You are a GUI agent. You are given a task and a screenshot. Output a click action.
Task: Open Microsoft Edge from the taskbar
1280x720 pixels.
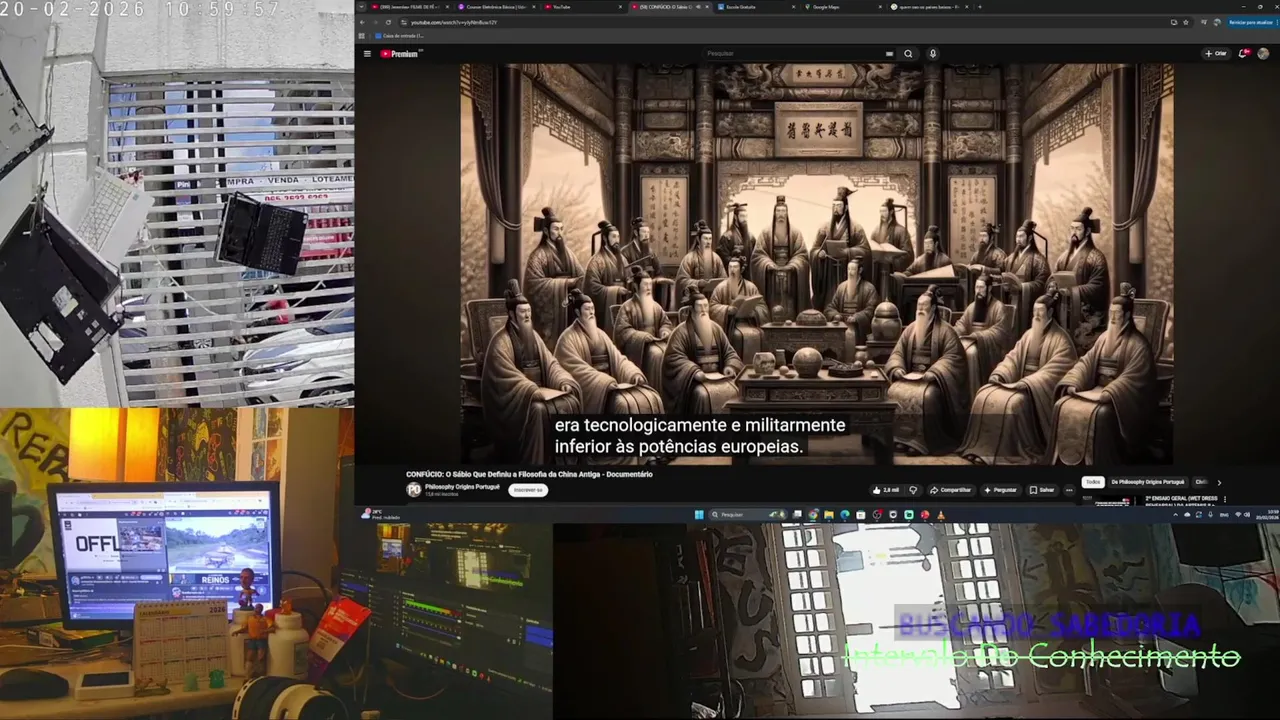845,514
